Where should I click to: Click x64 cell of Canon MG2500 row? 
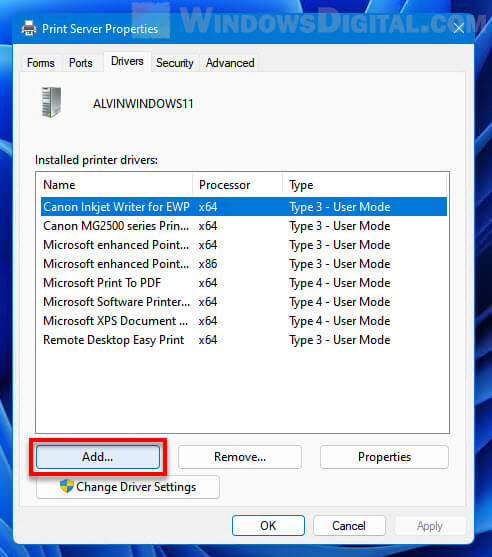tap(208, 226)
